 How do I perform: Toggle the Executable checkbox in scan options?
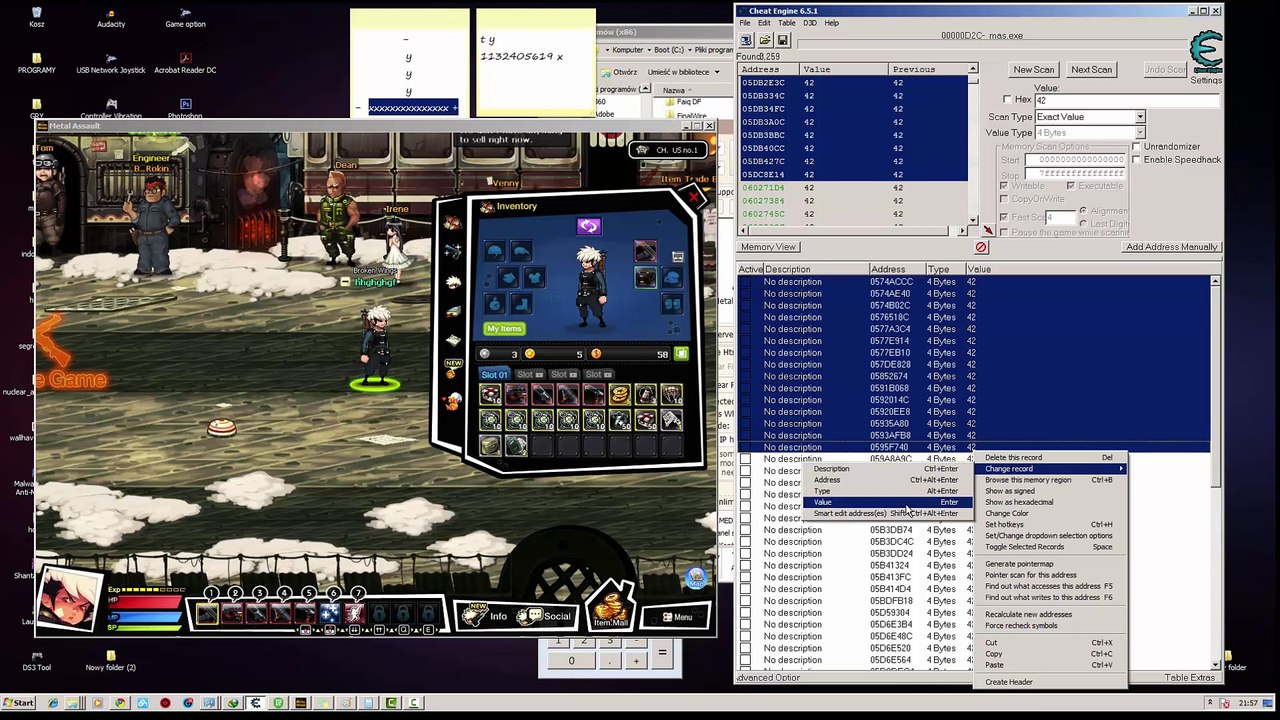coord(1071,186)
